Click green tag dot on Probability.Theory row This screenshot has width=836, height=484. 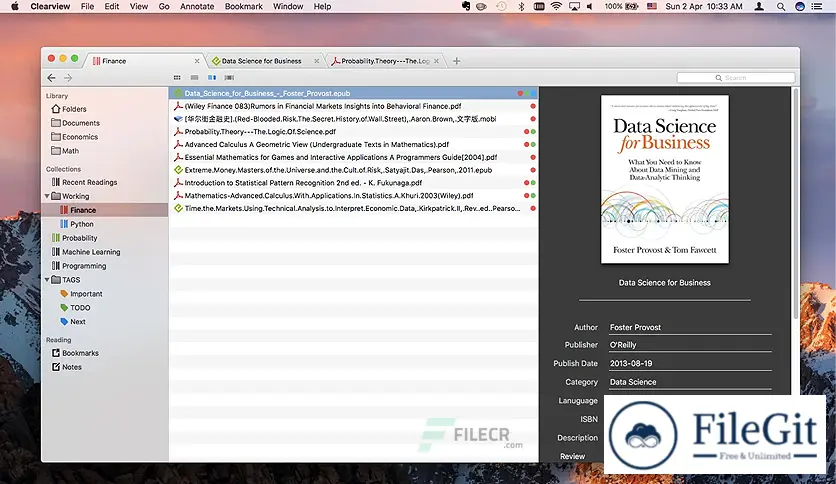(x=533, y=132)
